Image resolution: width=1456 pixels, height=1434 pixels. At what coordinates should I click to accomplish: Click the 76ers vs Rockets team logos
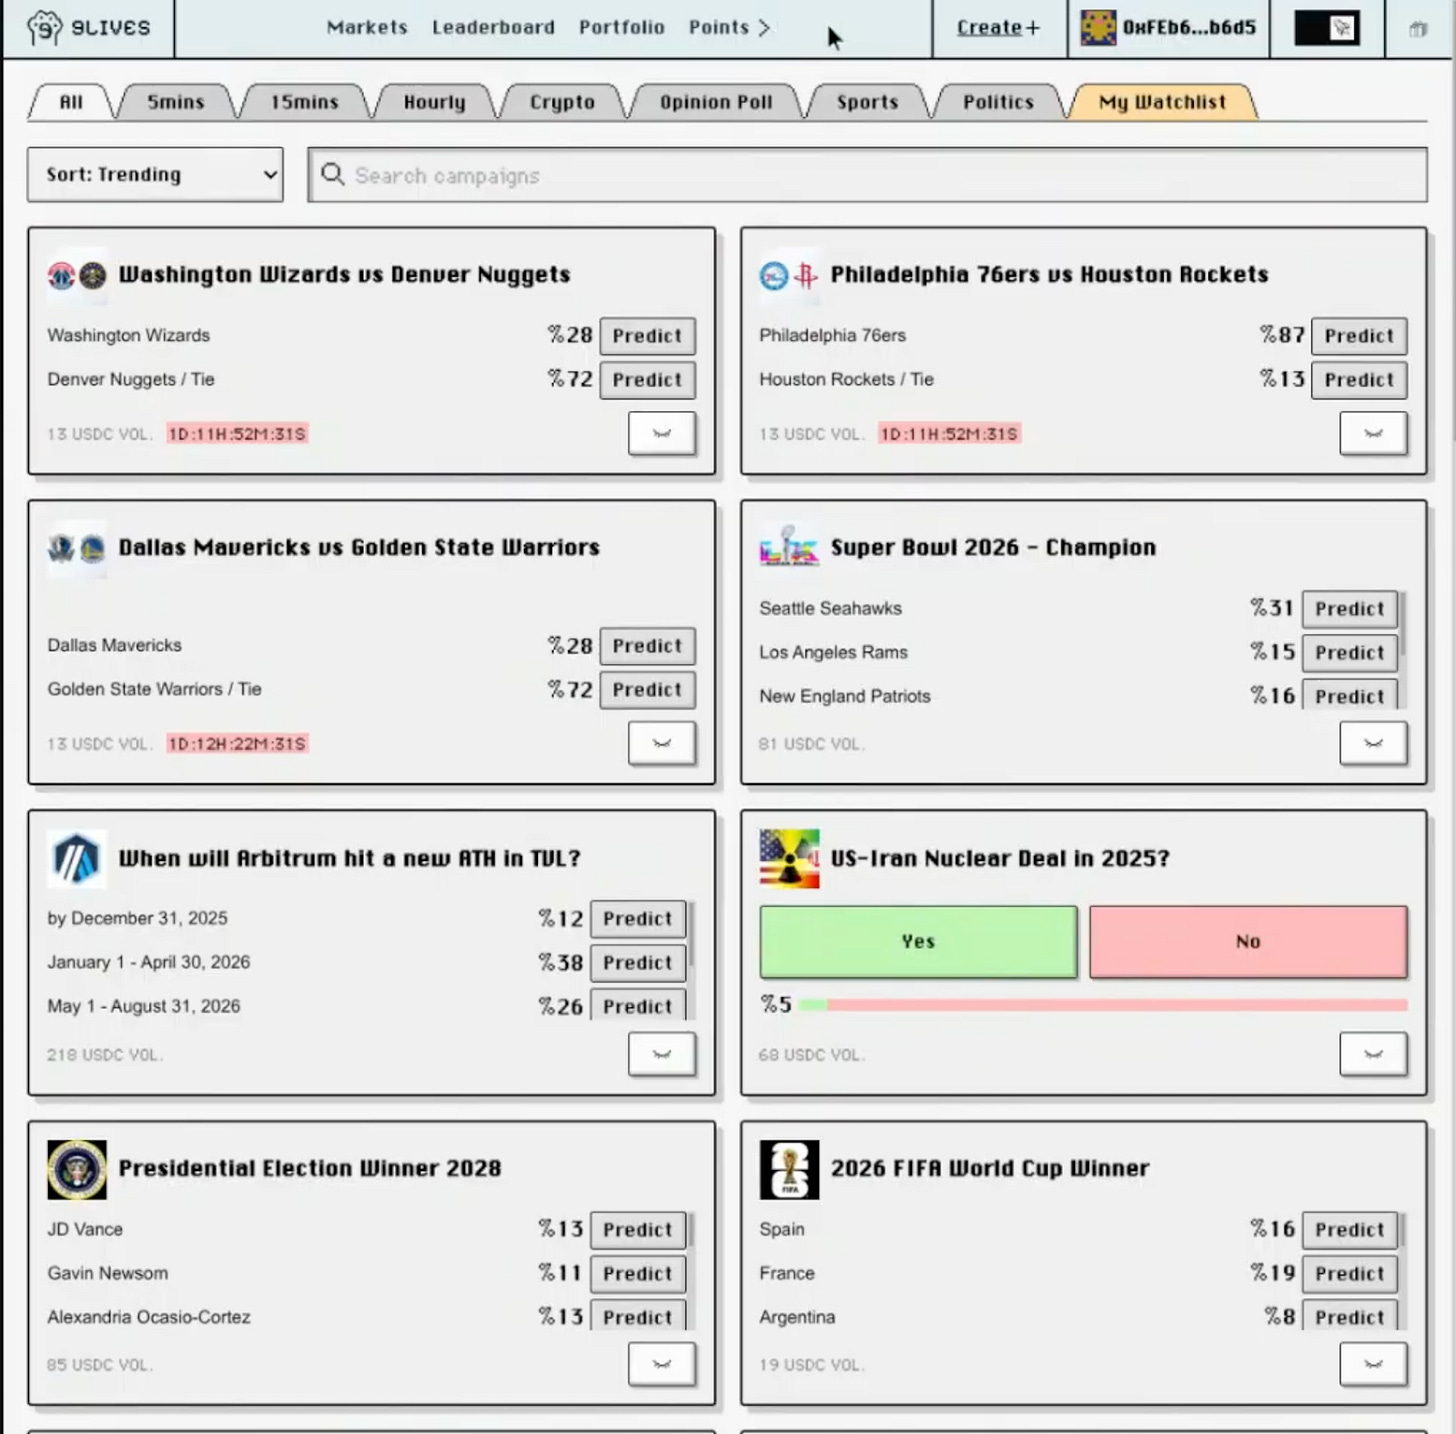pos(789,275)
